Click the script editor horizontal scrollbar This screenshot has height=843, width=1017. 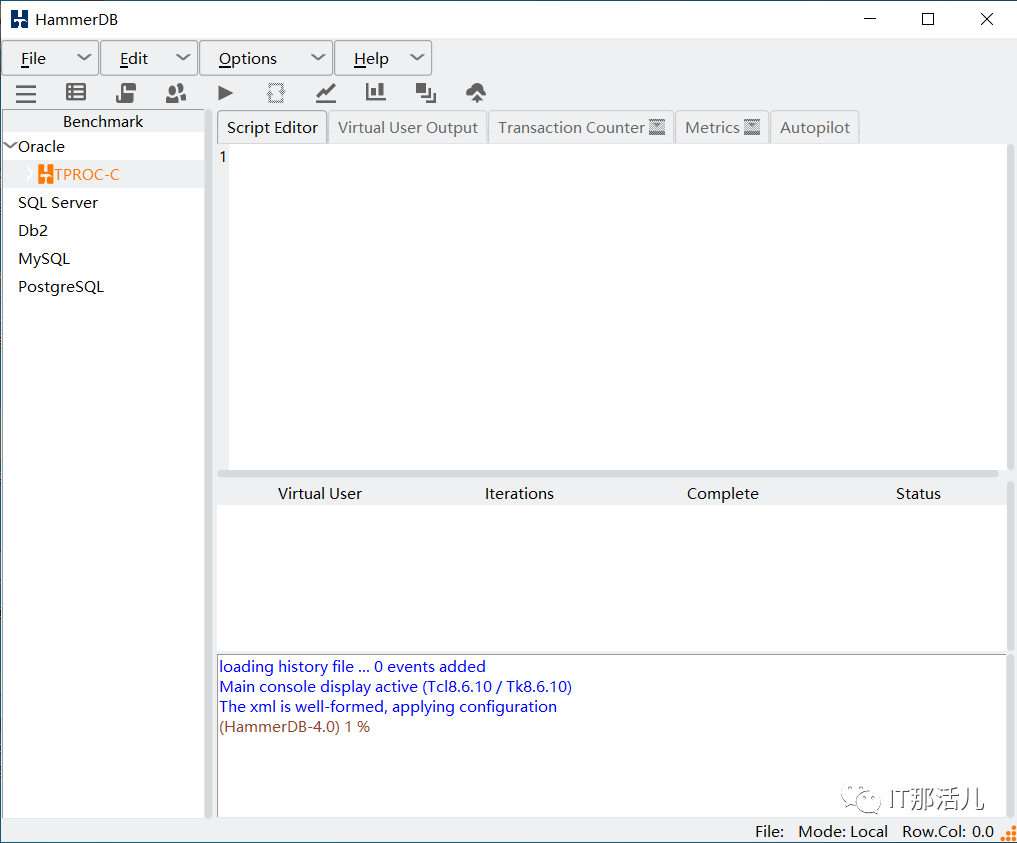(608, 473)
